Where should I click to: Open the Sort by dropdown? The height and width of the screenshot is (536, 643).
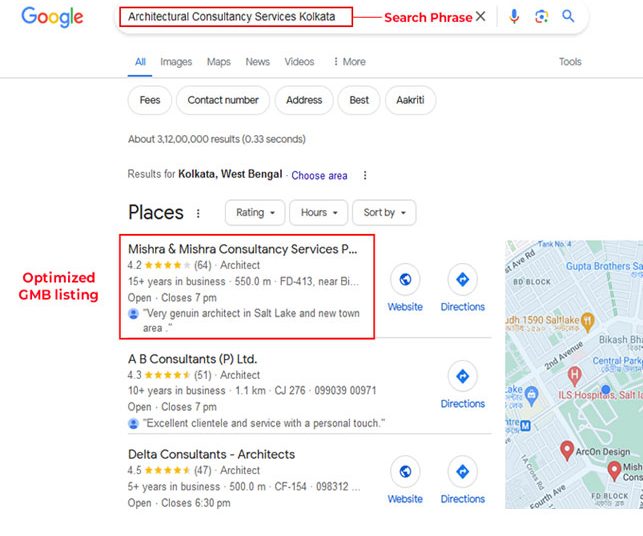[384, 213]
